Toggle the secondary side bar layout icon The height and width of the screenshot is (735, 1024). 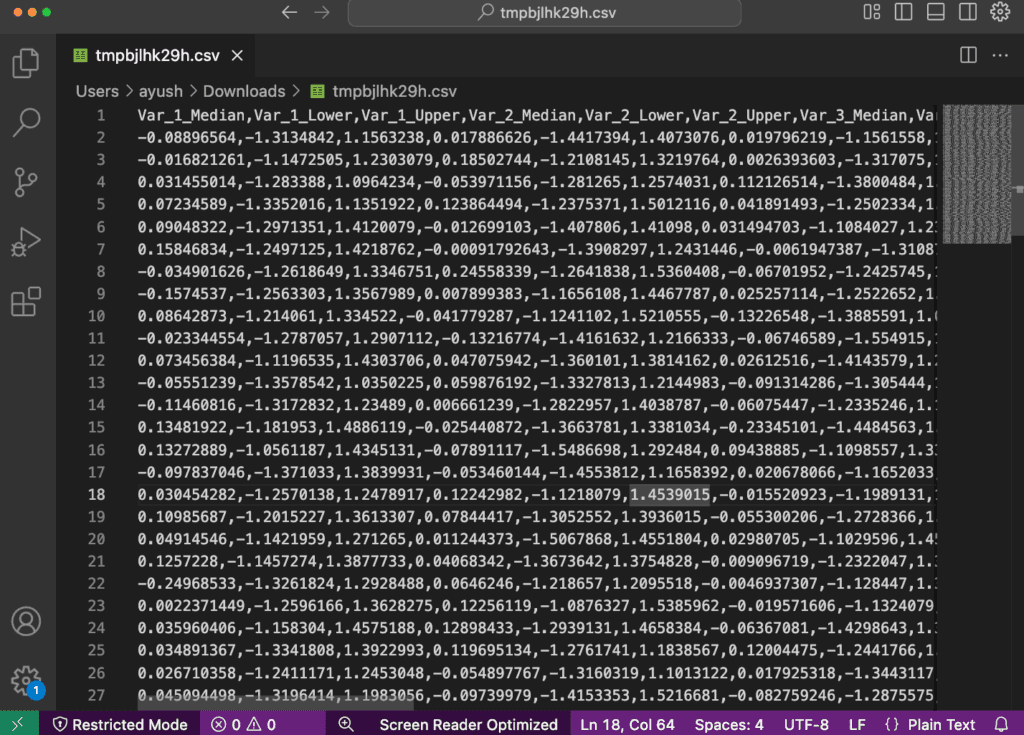(x=967, y=13)
